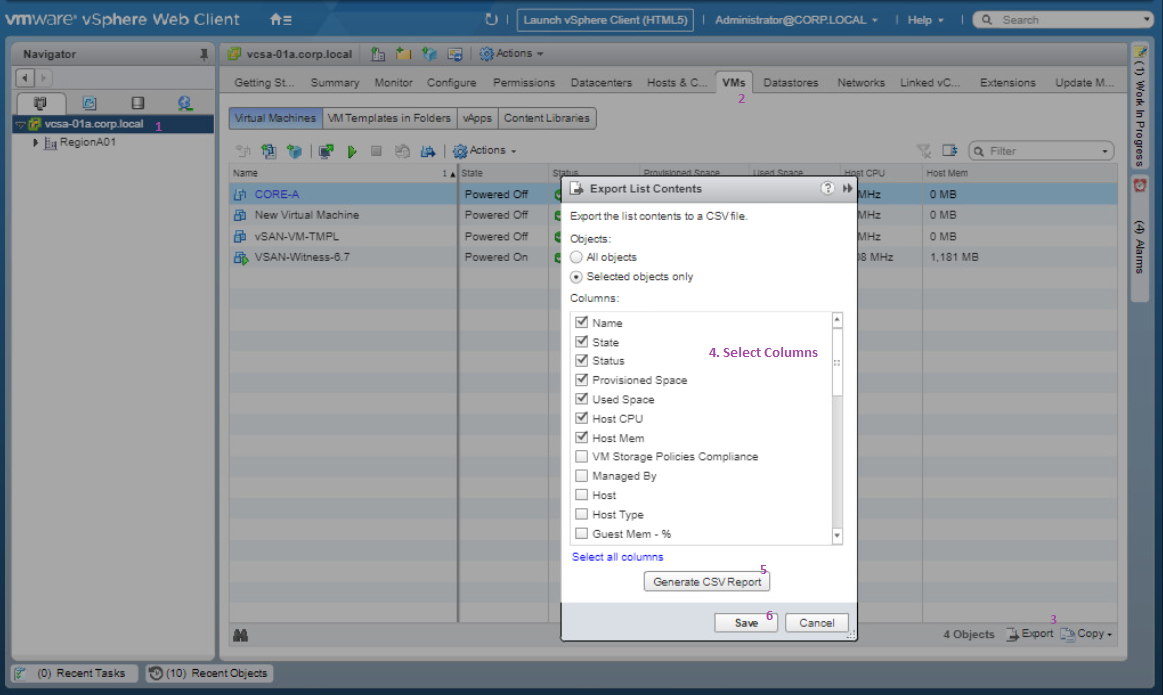The image size is (1163, 695).
Task: Open the Actions dropdown menu
Action: pos(484,151)
